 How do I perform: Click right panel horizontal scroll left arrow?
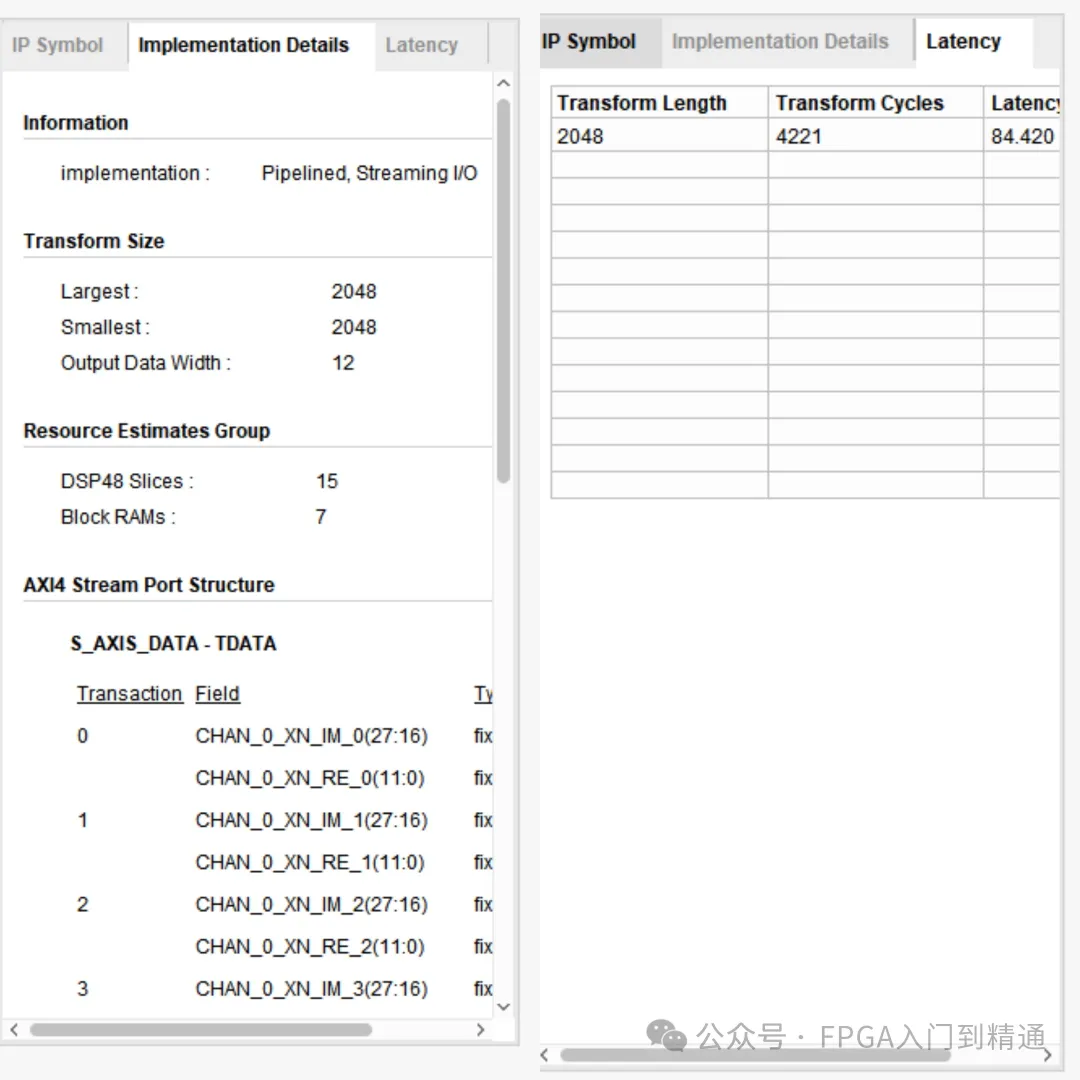(x=545, y=1055)
